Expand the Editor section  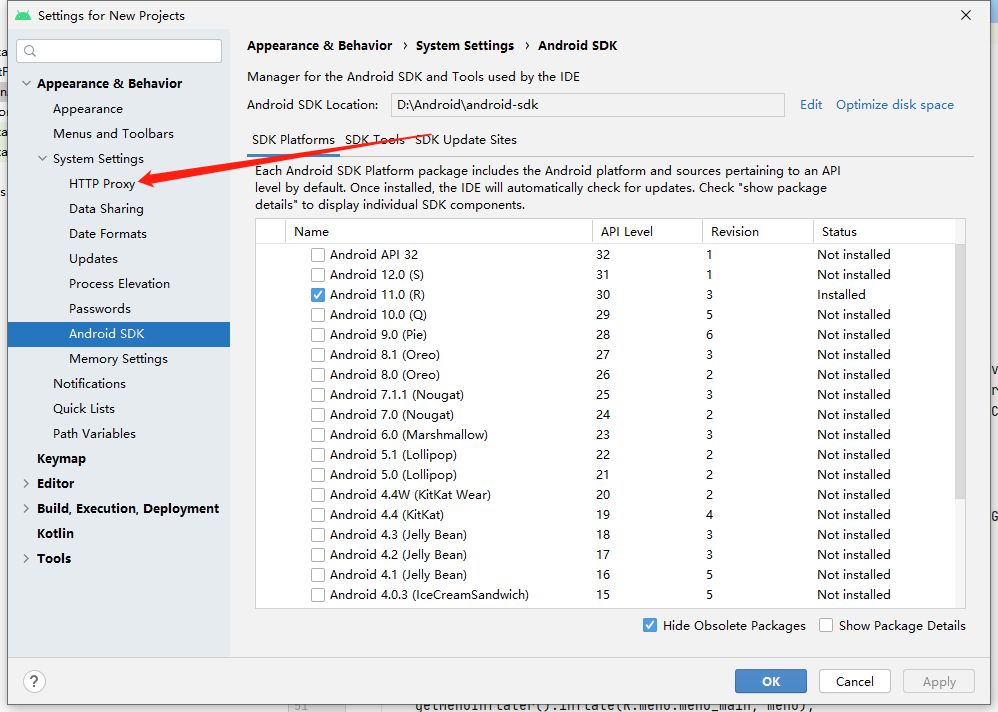(26, 484)
